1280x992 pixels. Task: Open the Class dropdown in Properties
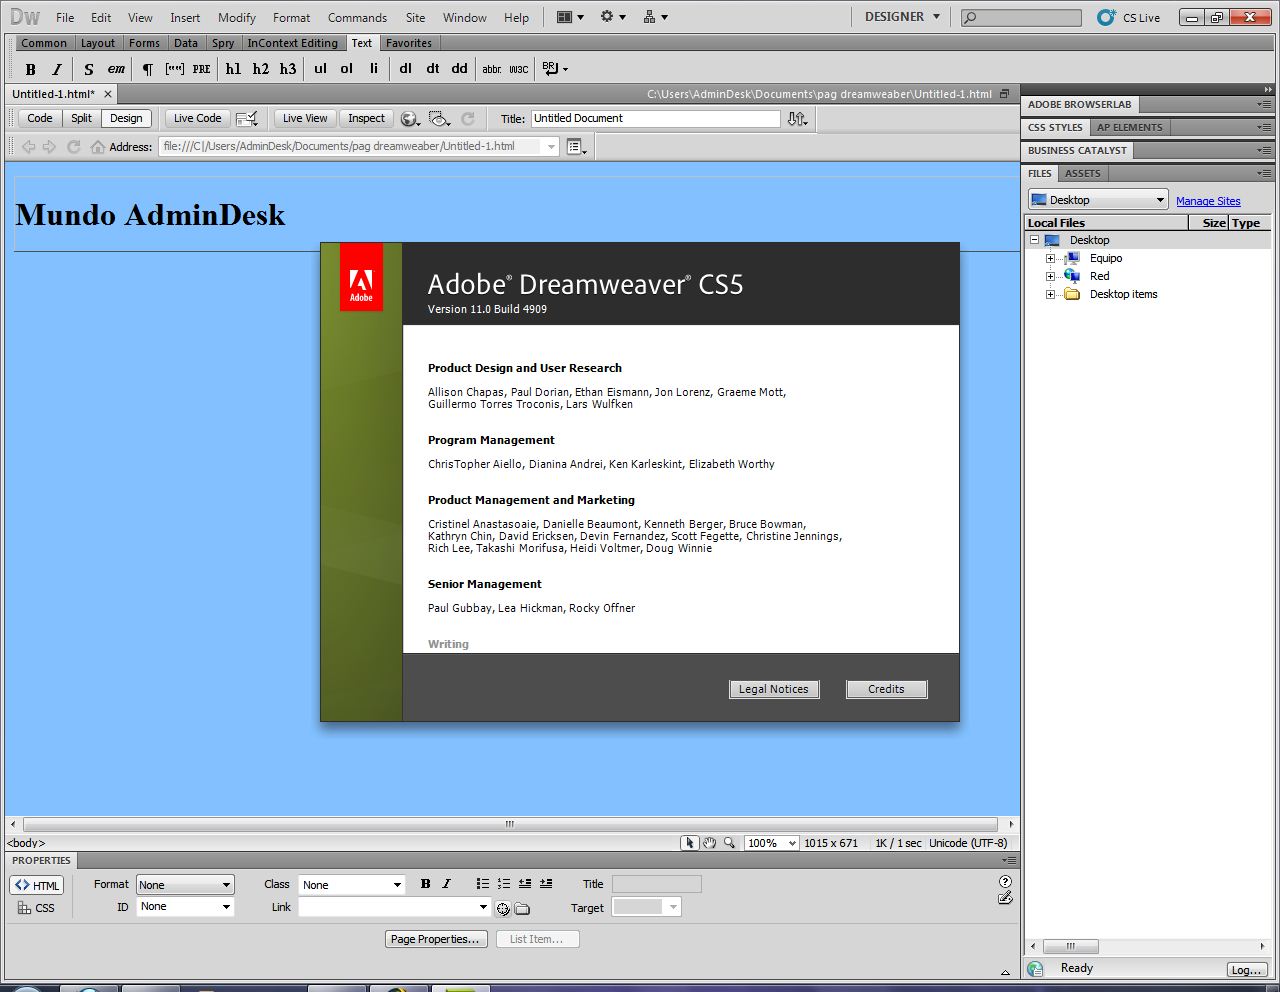(x=352, y=885)
